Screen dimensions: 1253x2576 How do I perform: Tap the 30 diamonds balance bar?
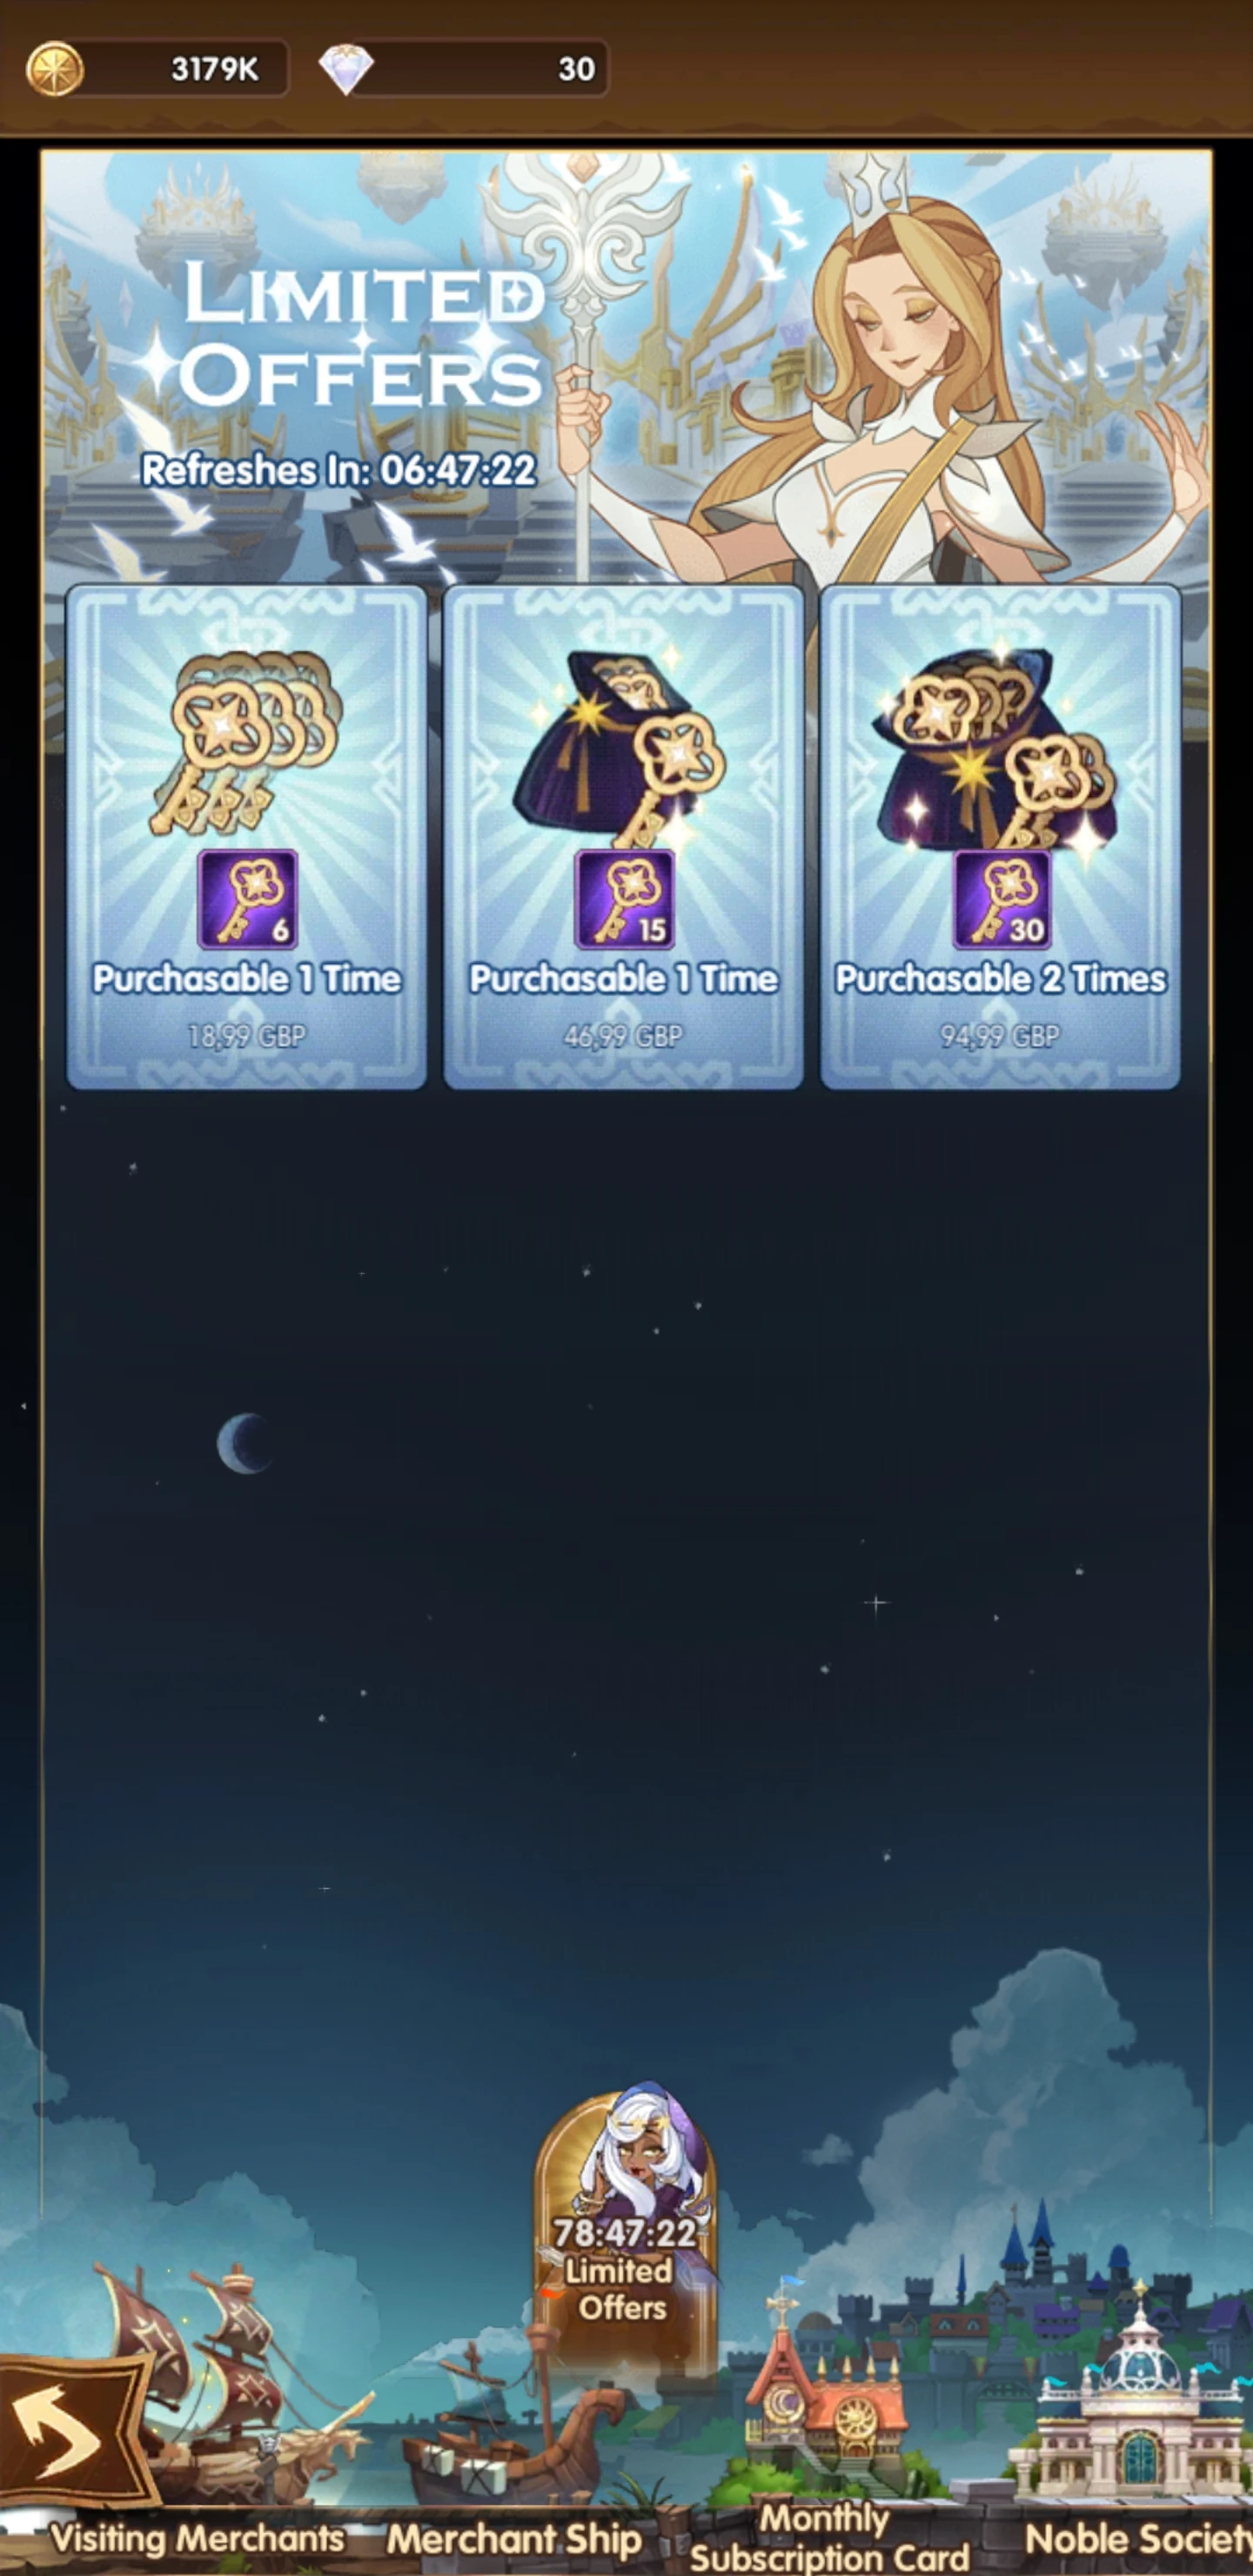click(464, 69)
